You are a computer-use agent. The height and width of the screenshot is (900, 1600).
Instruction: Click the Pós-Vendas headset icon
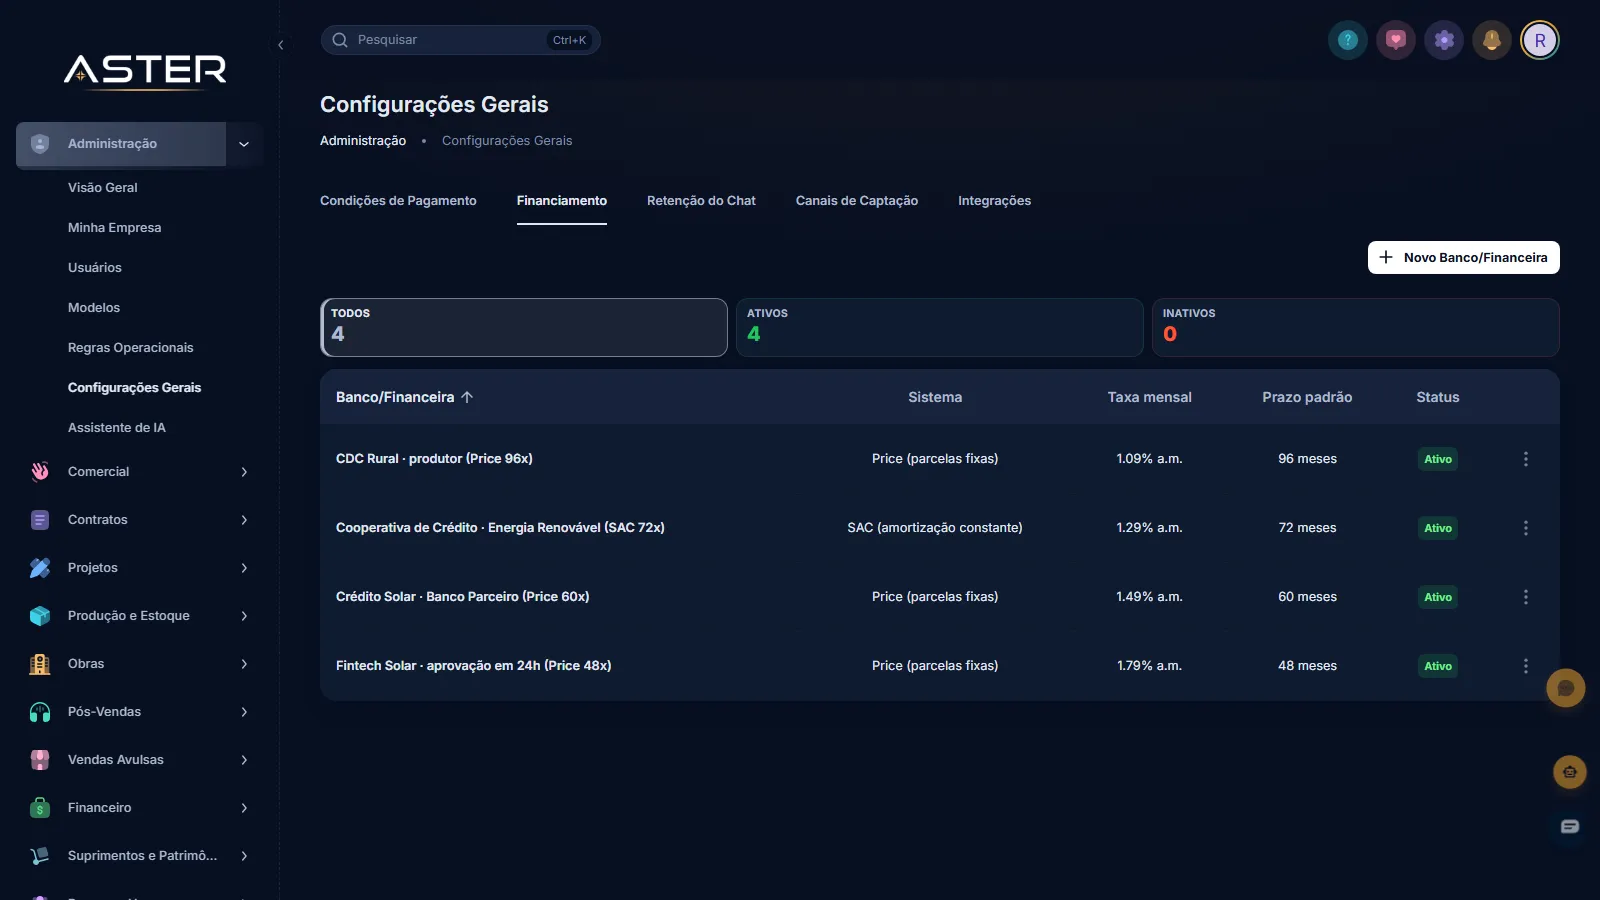40,712
